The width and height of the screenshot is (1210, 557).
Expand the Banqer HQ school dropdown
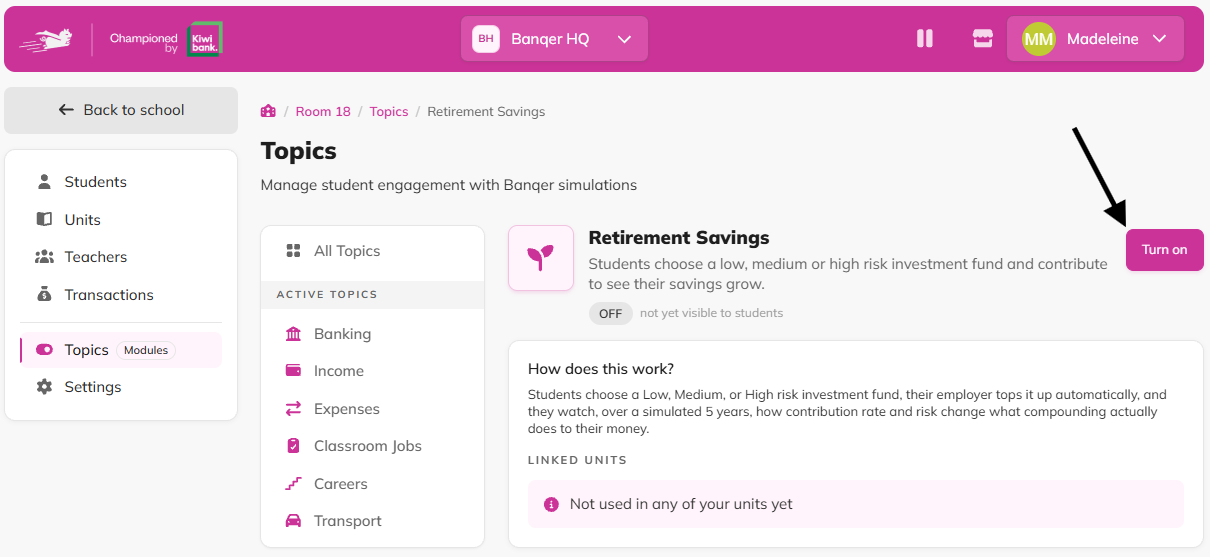[554, 39]
